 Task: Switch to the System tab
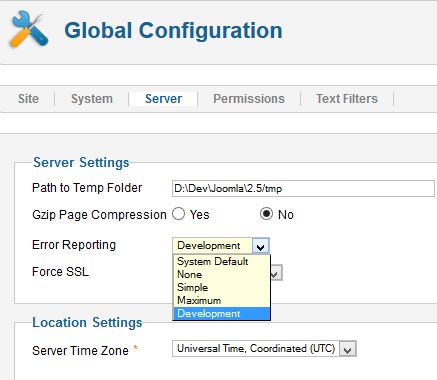(92, 99)
